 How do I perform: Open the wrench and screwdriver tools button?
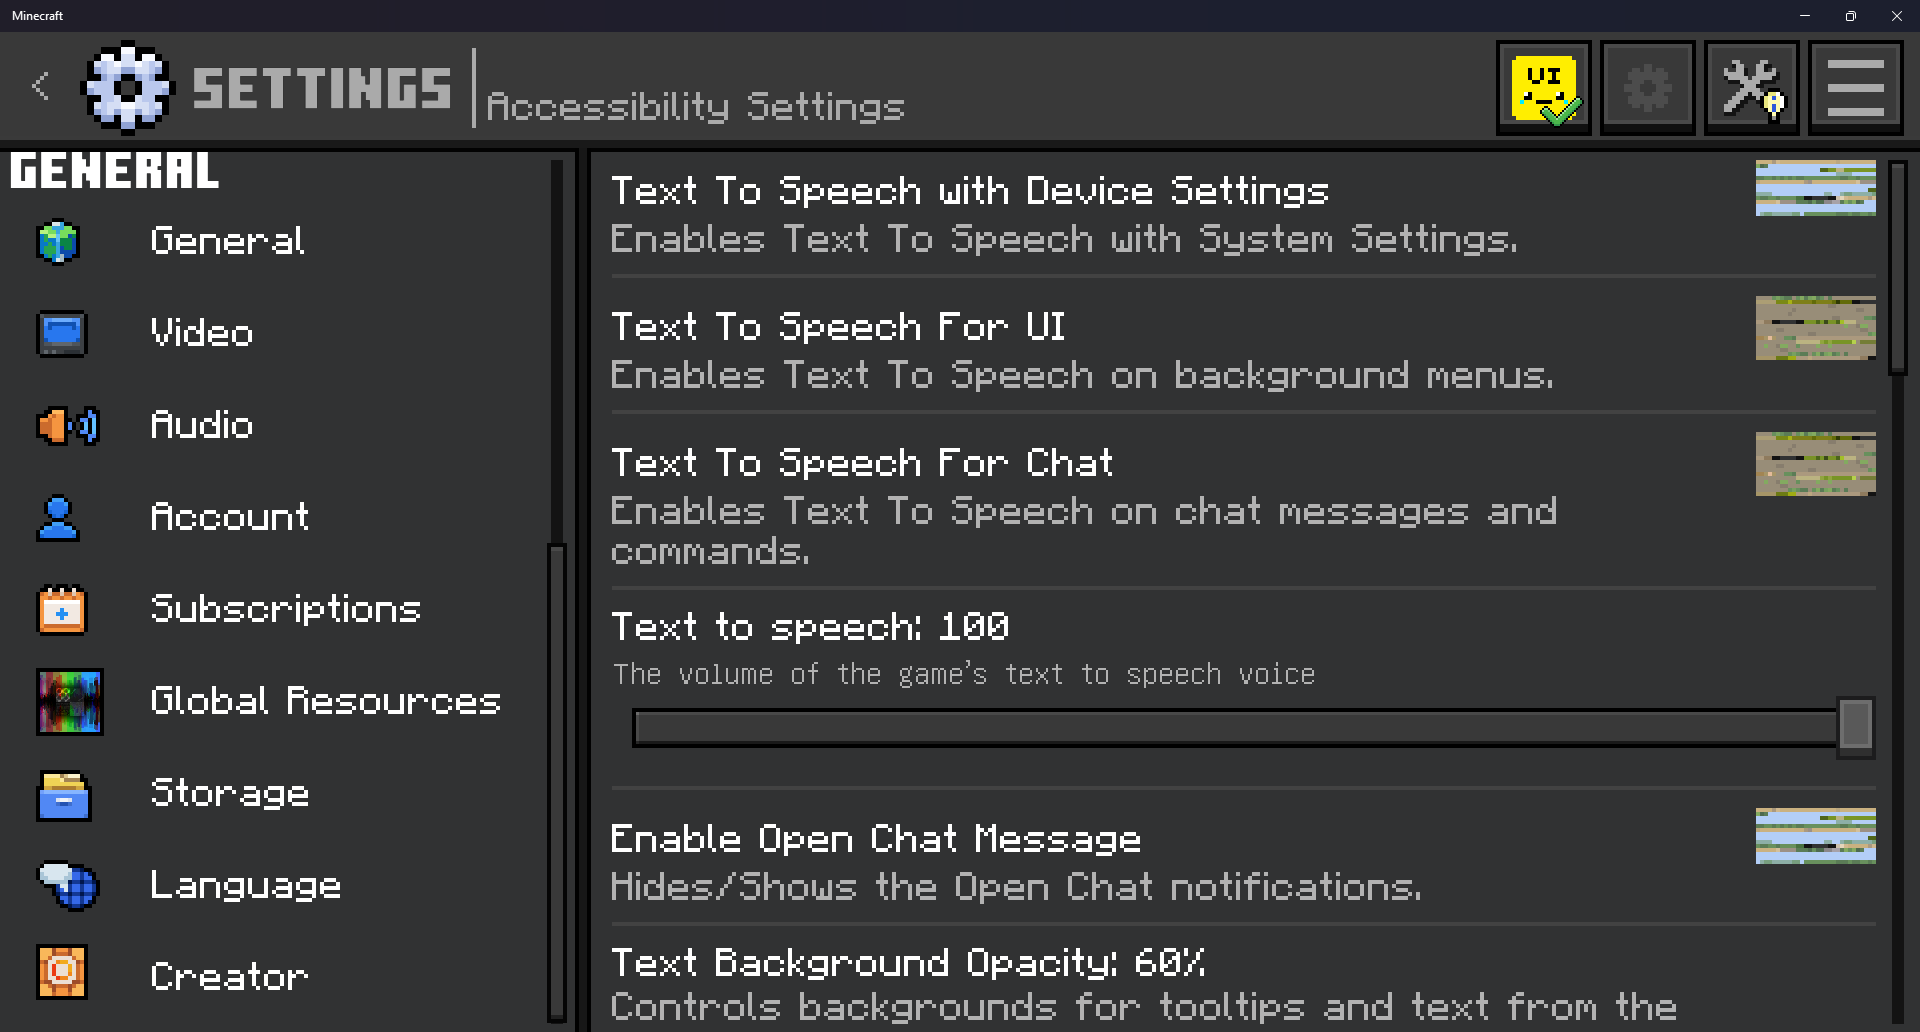(x=1751, y=88)
